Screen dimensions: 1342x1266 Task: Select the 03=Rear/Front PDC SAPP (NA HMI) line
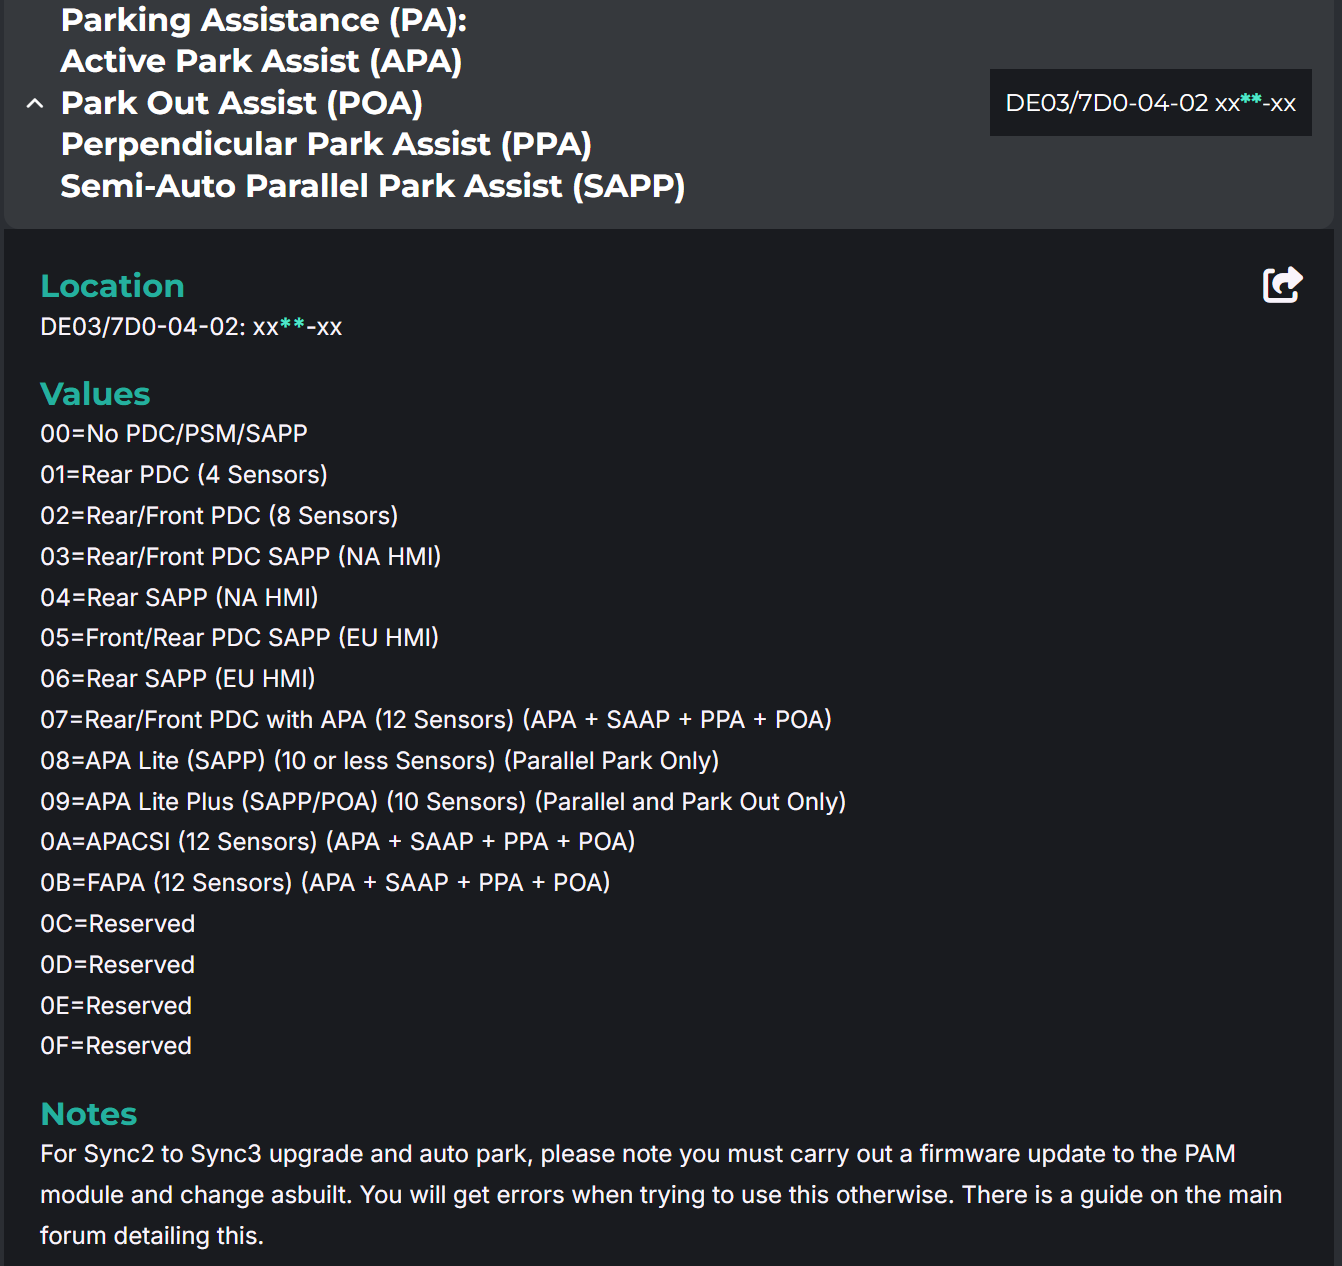pos(240,557)
